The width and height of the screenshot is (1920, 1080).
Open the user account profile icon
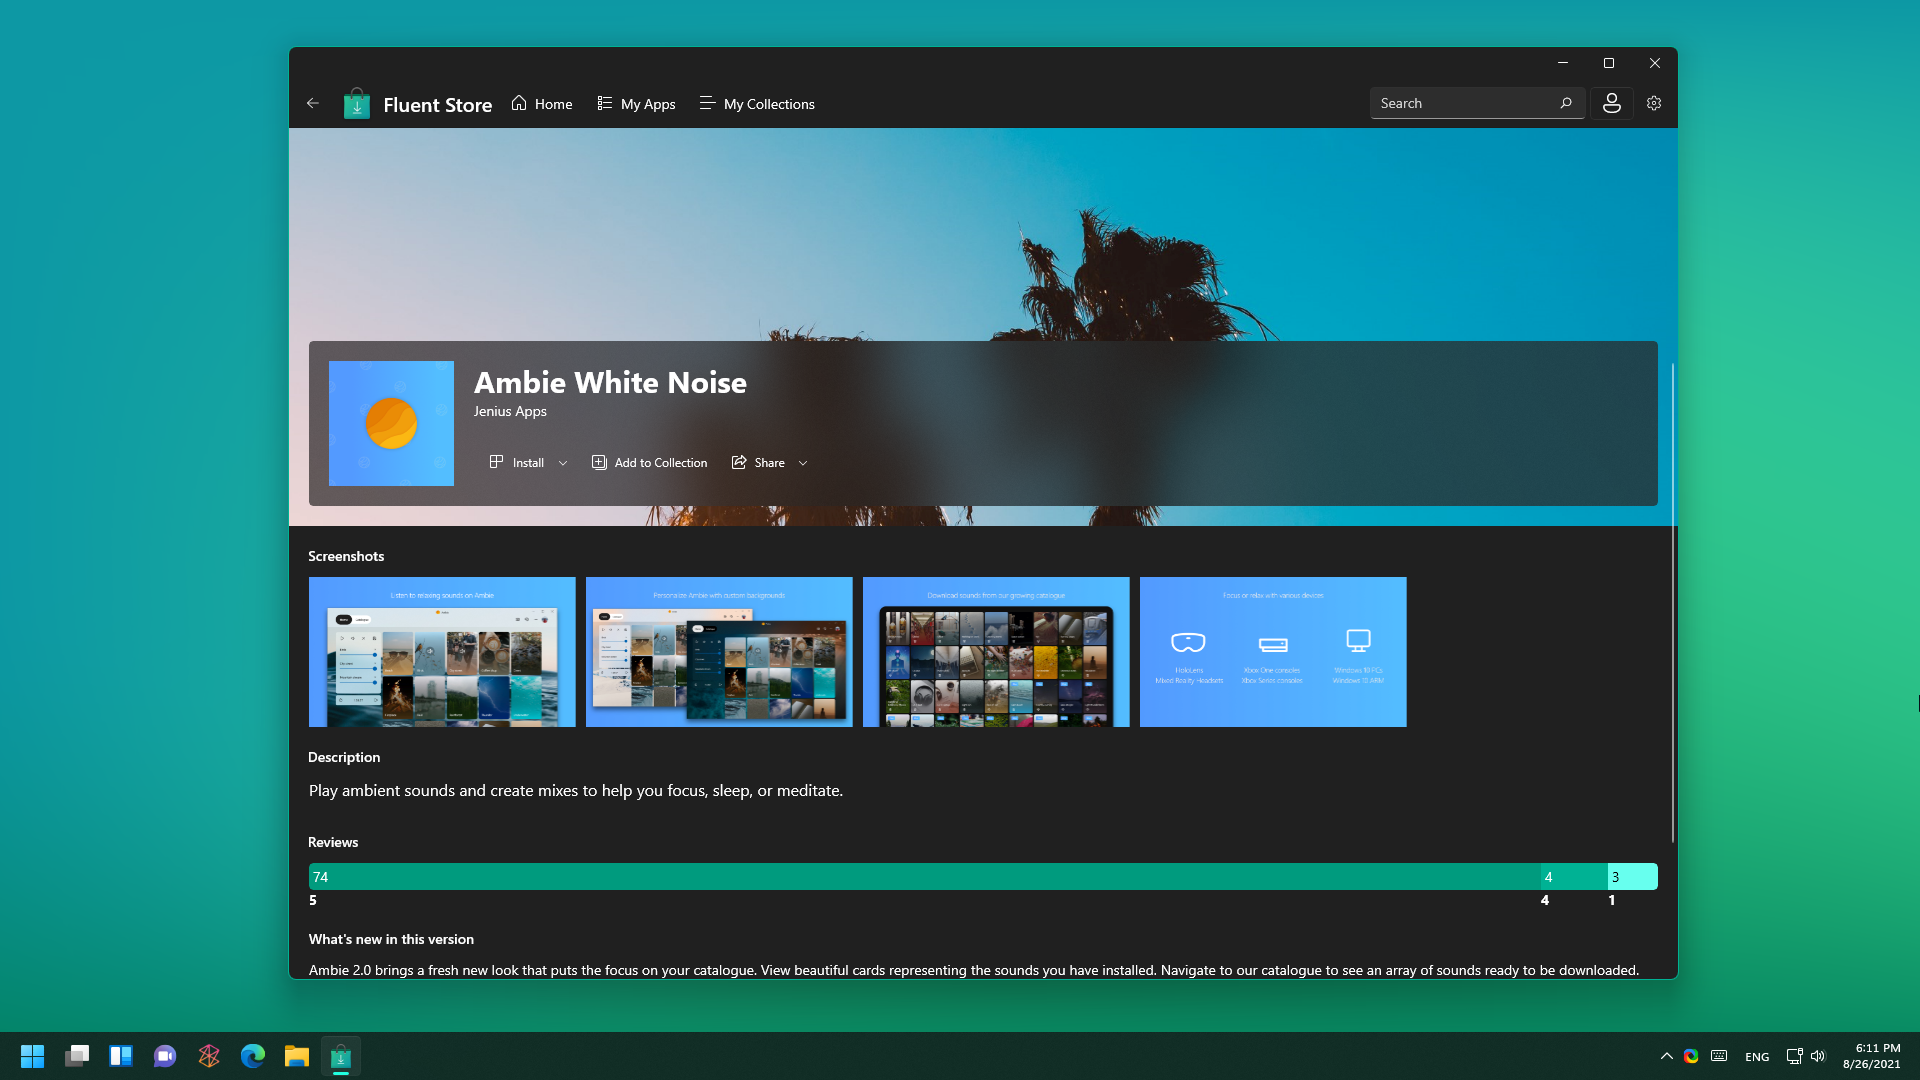click(x=1611, y=103)
